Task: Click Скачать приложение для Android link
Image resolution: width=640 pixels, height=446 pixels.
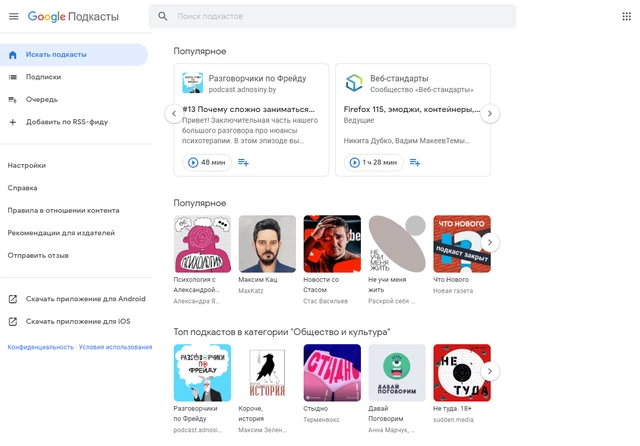Action: (x=86, y=299)
